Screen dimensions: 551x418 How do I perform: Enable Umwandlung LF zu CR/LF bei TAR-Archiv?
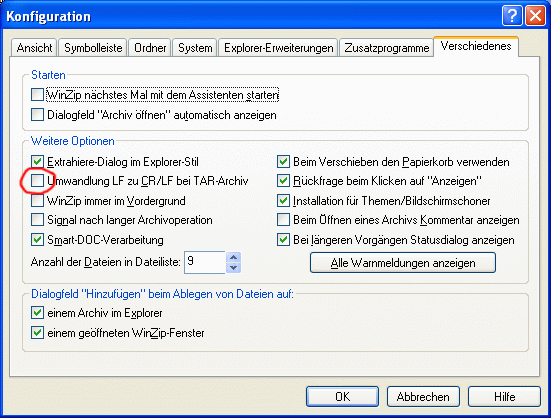click(x=37, y=181)
